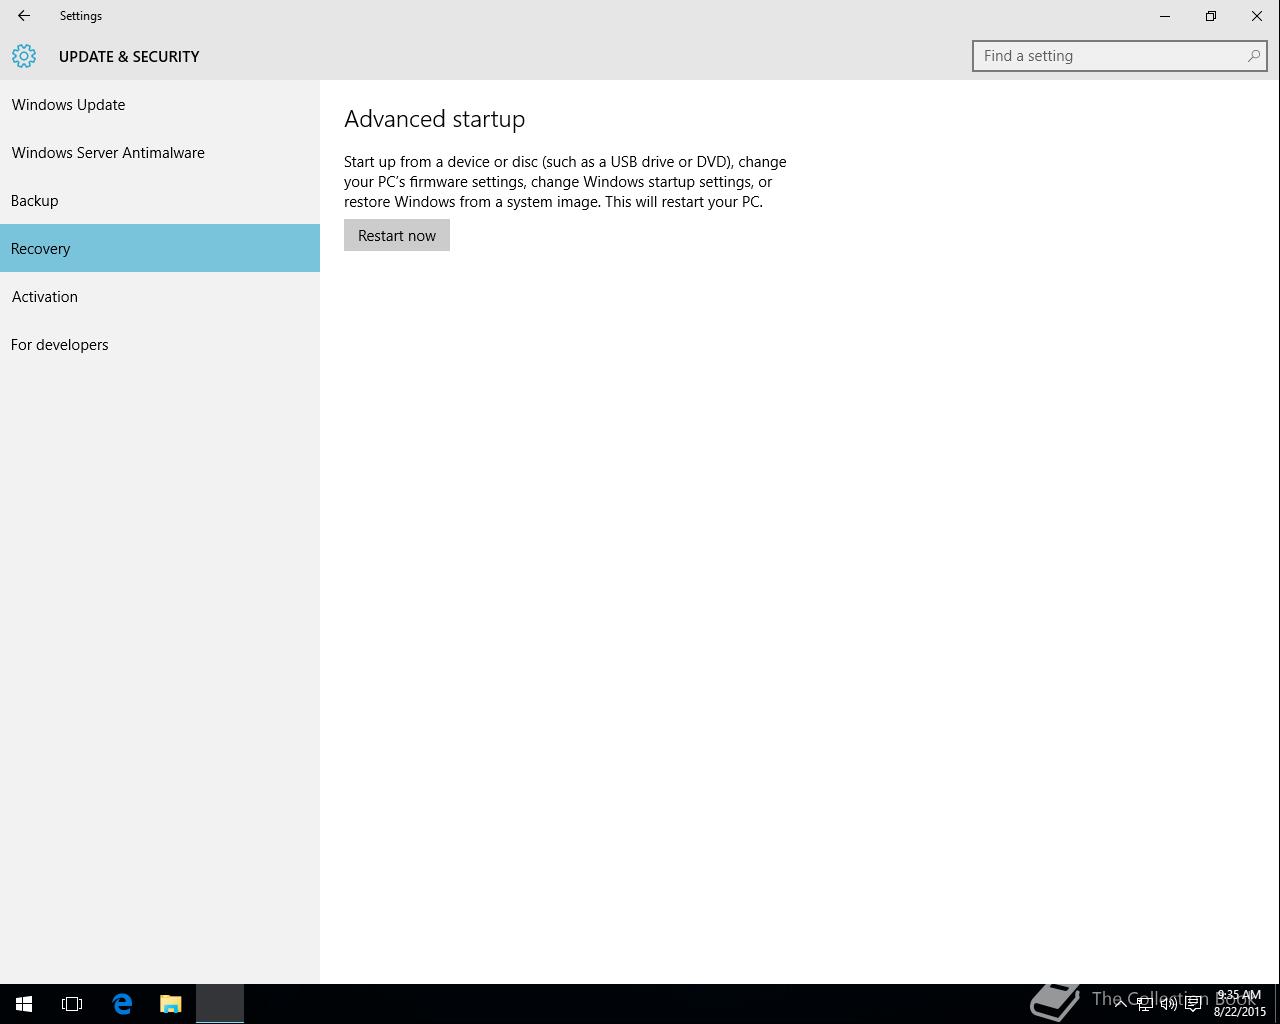The image size is (1280, 1024).
Task: Click the search magnifier icon
Action: (1253, 56)
